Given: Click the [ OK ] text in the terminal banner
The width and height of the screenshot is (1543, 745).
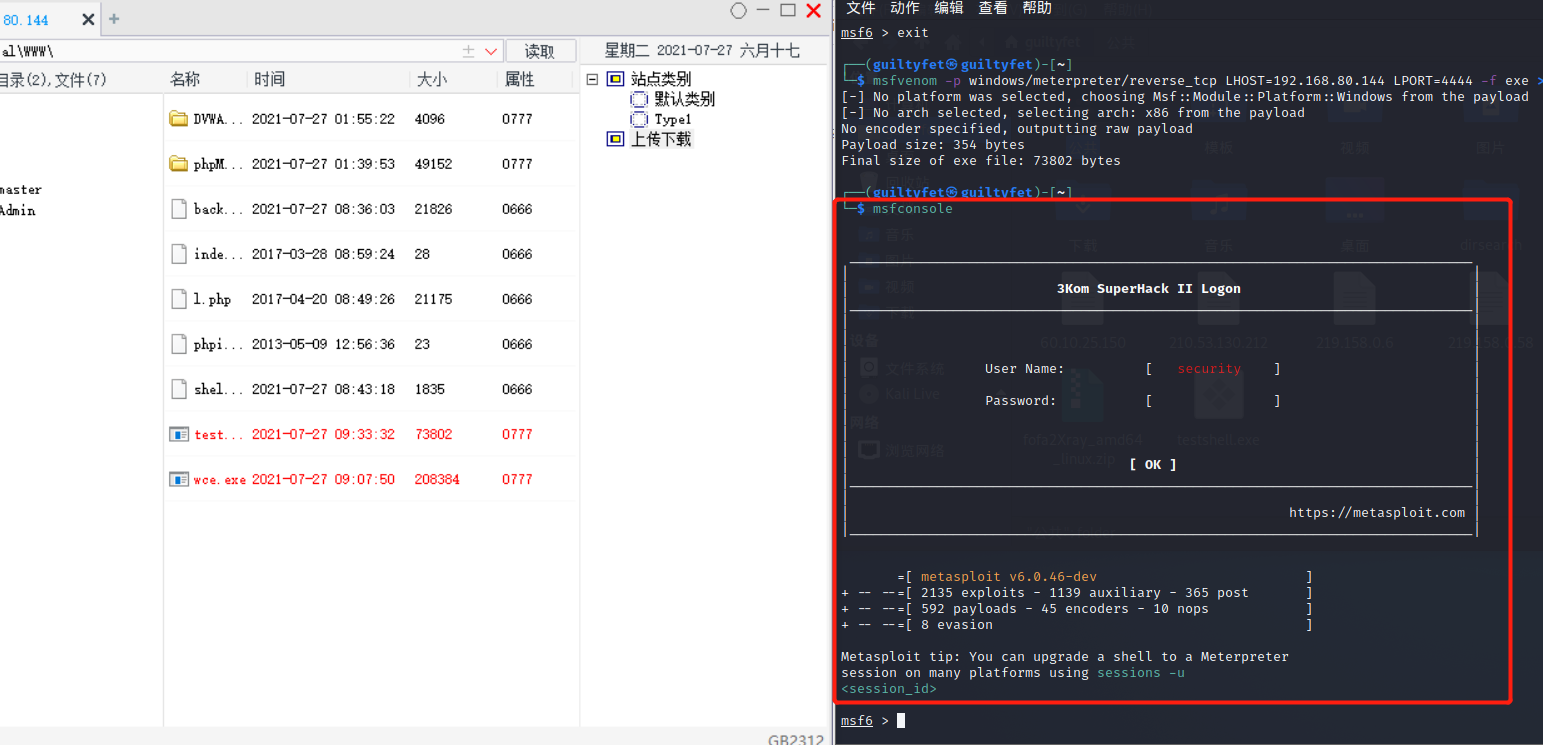Looking at the screenshot, I should [x=1152, y=464].
